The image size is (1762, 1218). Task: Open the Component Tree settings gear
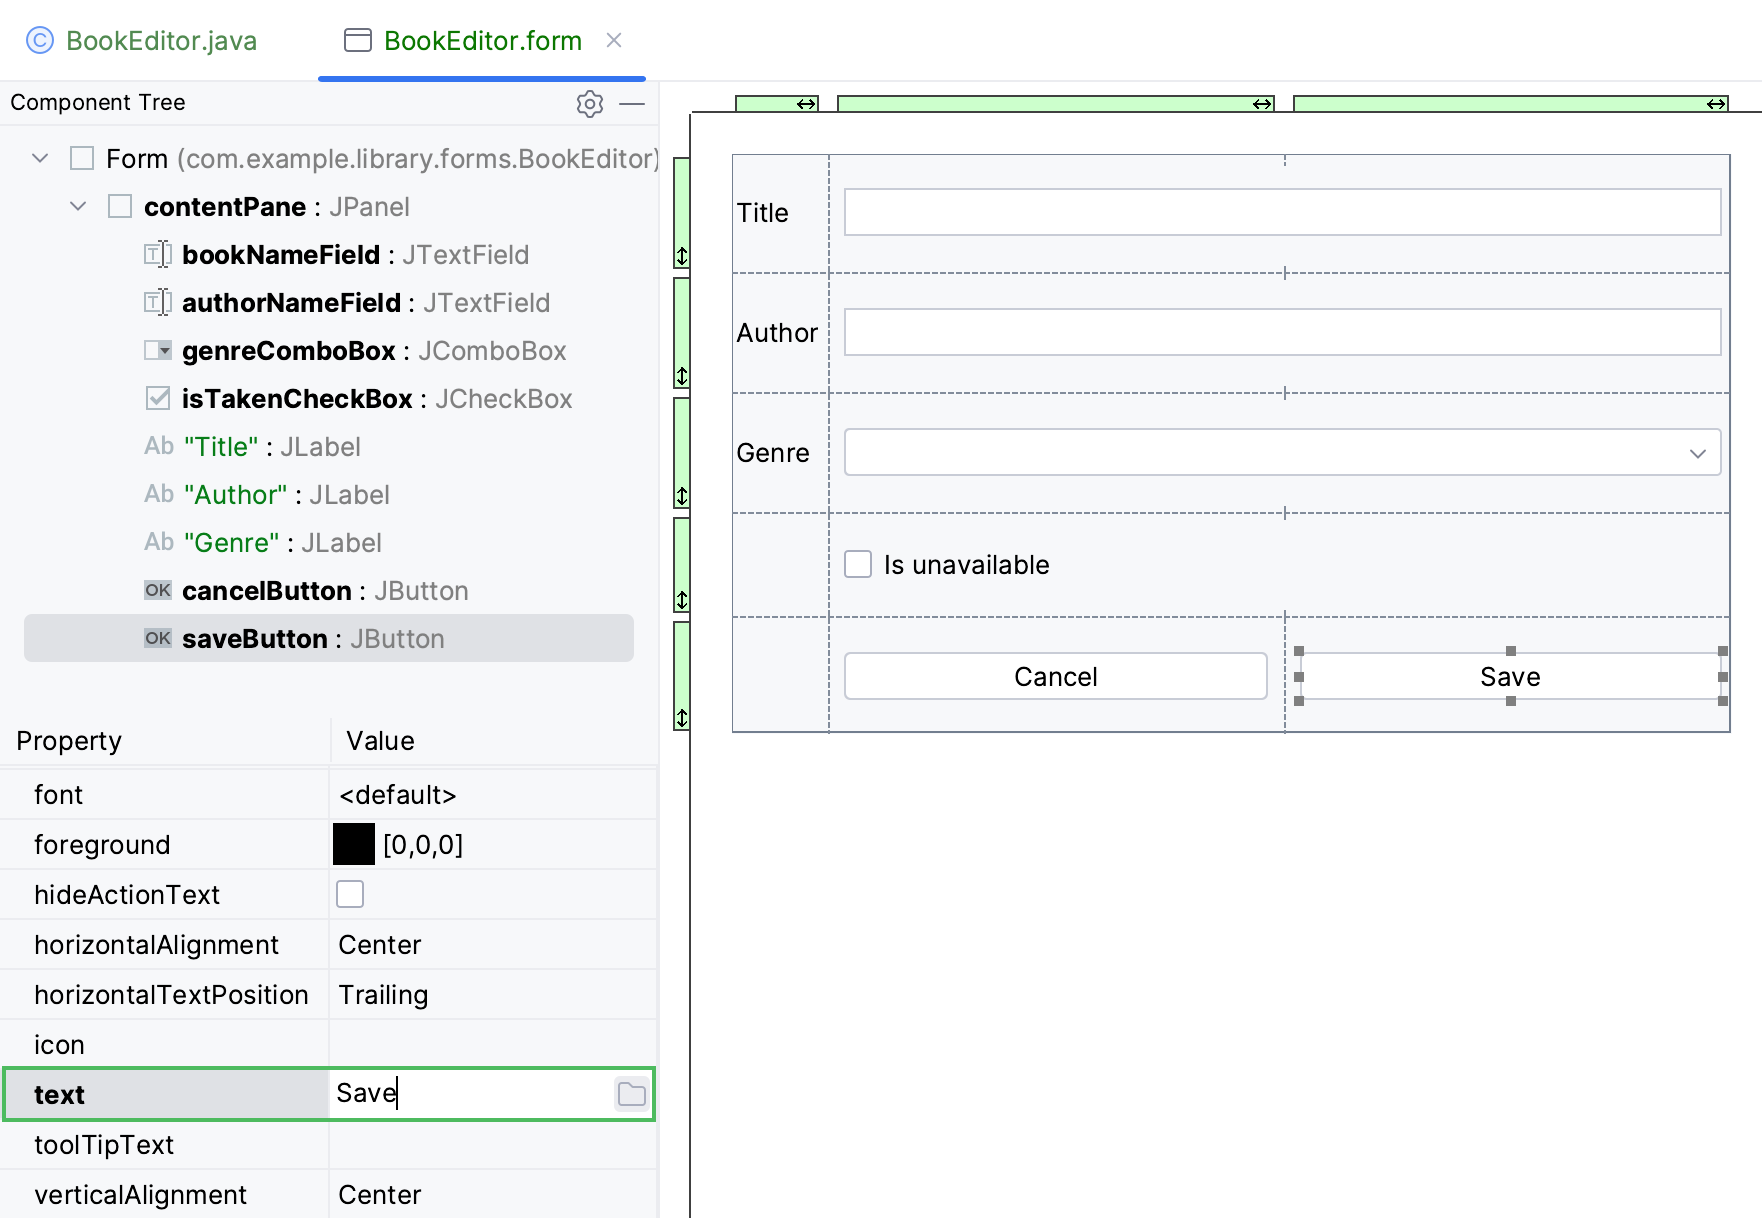(x=590, y=104)
